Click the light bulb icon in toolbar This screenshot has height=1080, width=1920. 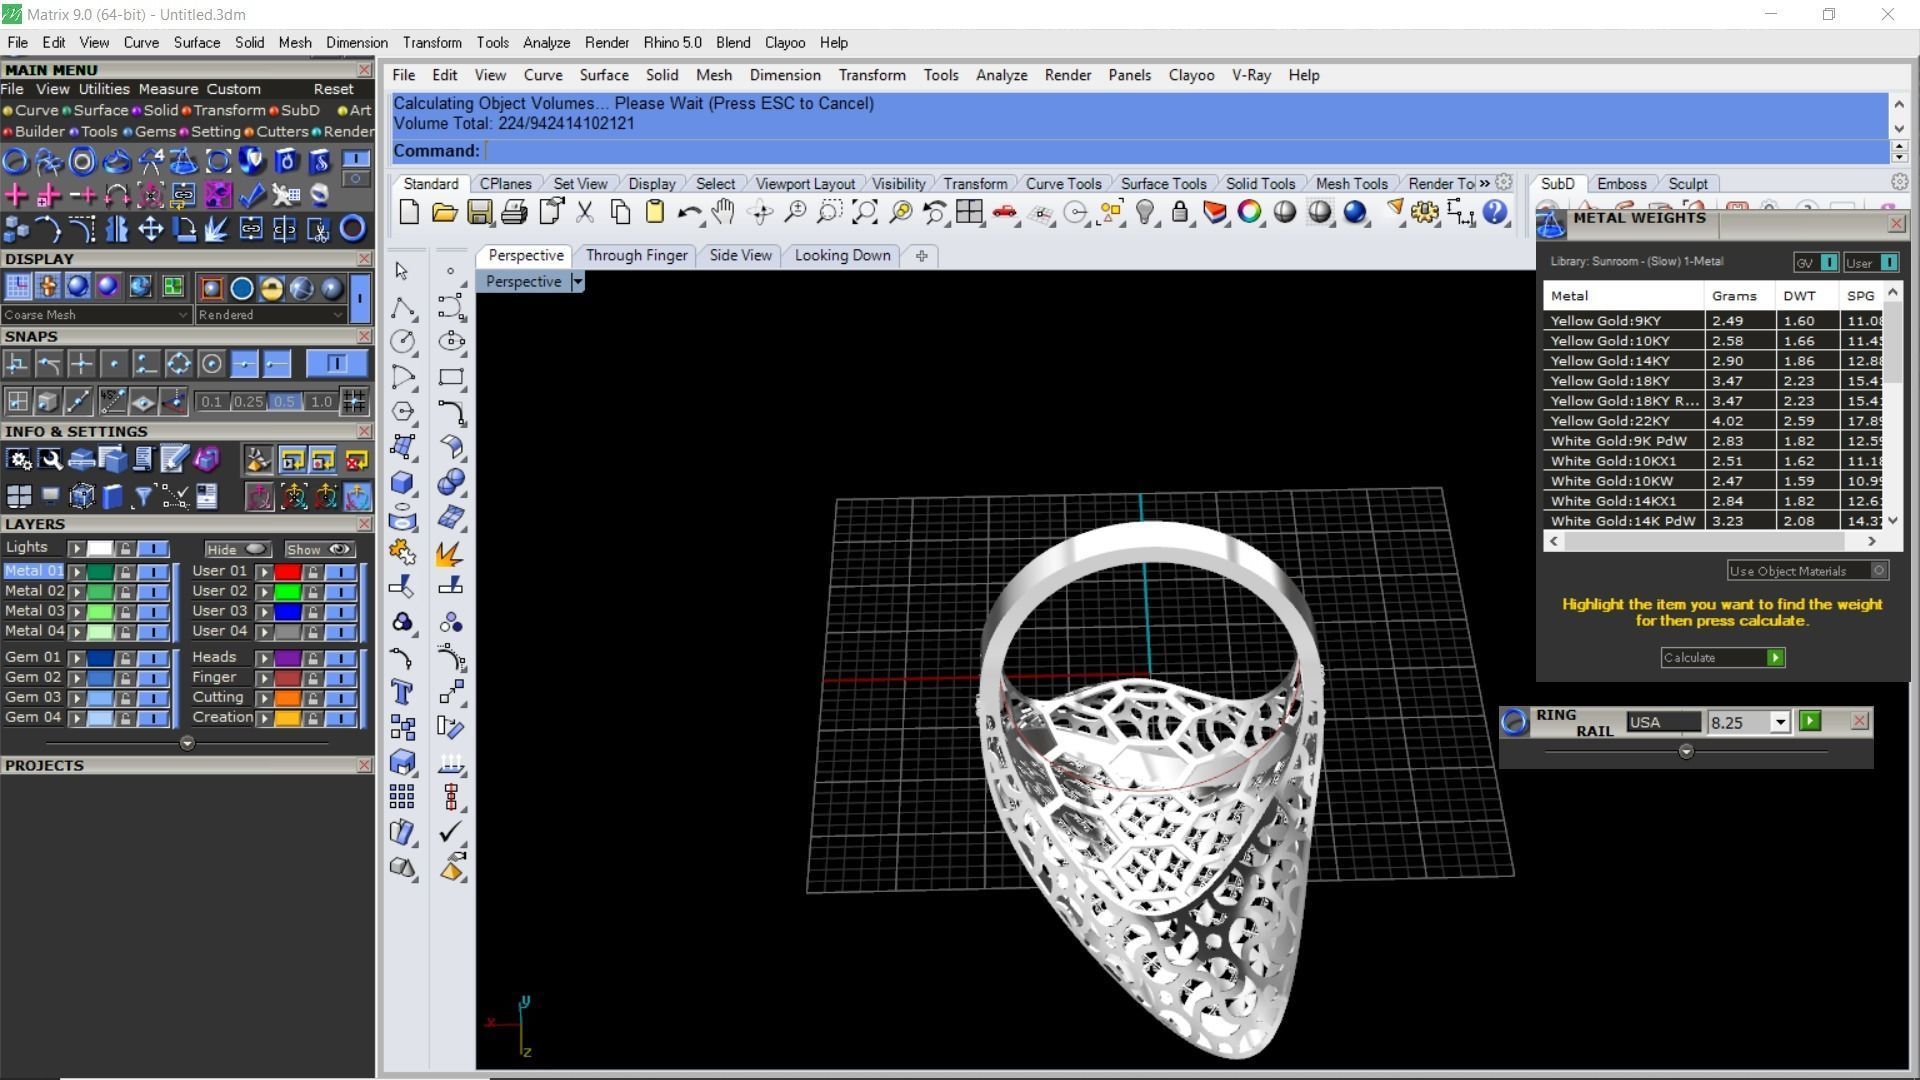(1145, 212)
